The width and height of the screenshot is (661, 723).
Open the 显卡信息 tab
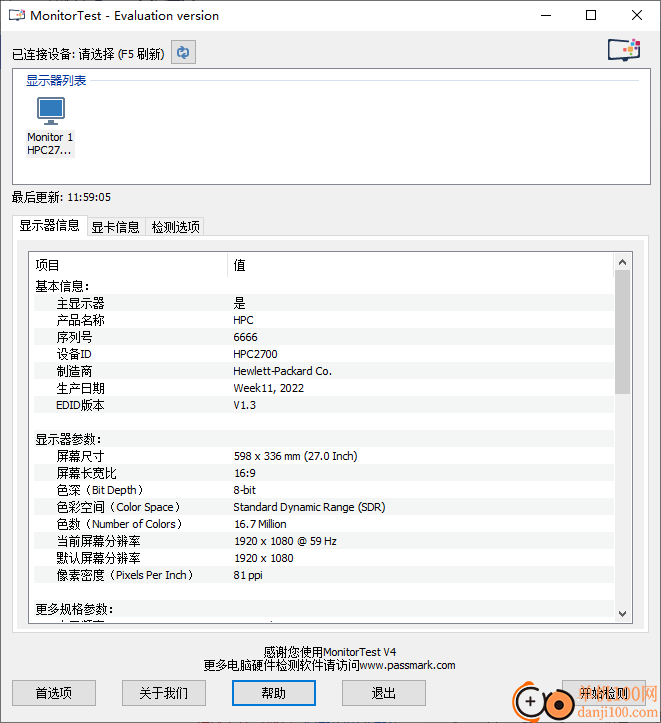(116, 227)
